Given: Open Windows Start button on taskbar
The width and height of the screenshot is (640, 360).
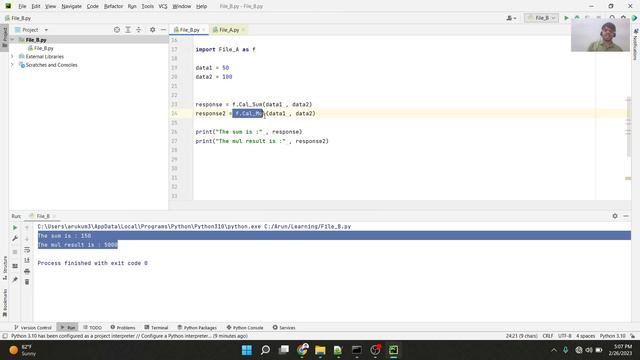Looking at the screenshot, I should pos(247,350).
